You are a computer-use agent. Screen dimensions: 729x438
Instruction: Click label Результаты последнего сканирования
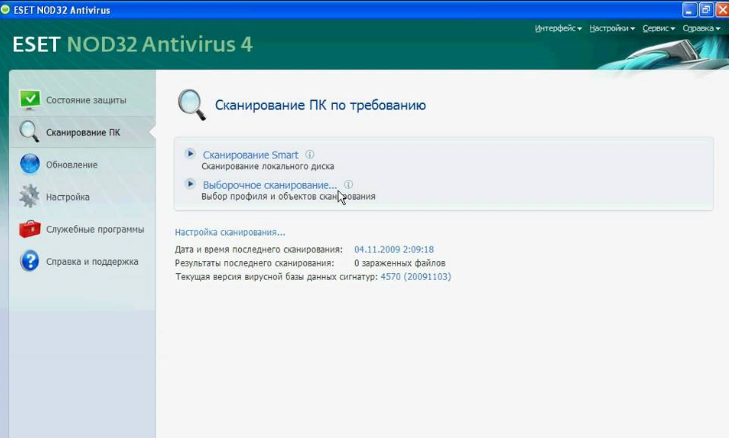[x=254, y=263]
